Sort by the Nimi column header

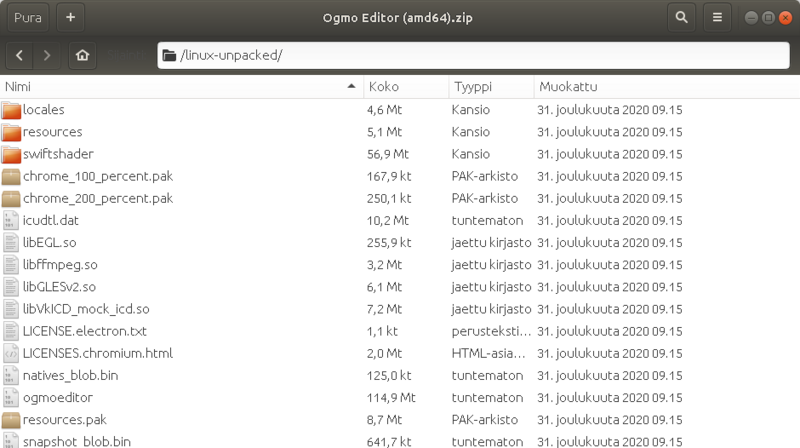coord(180,87)
